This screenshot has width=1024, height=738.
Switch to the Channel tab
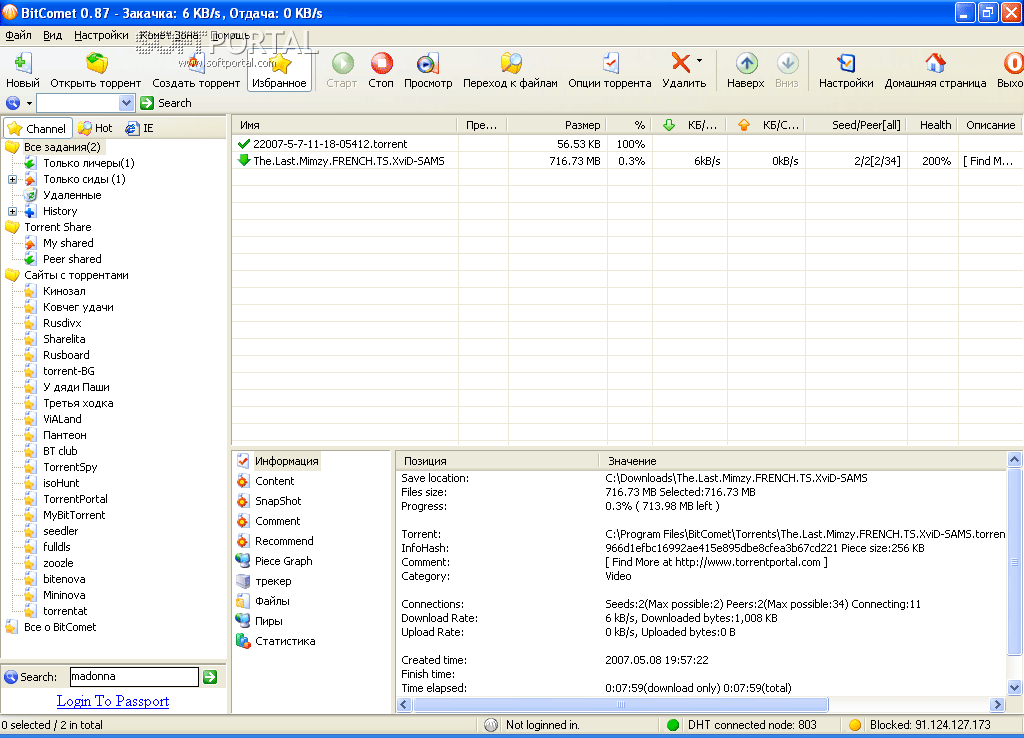(37, 129)
